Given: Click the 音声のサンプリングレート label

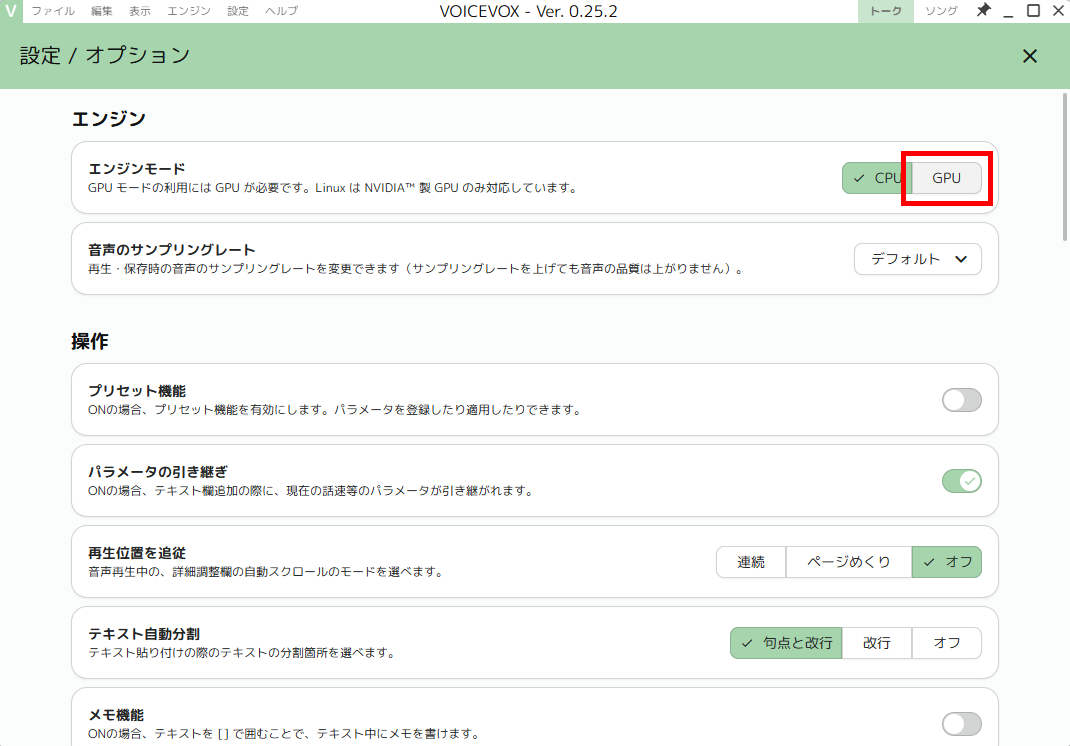Looking at the screenshot, I should click(171, 250).
